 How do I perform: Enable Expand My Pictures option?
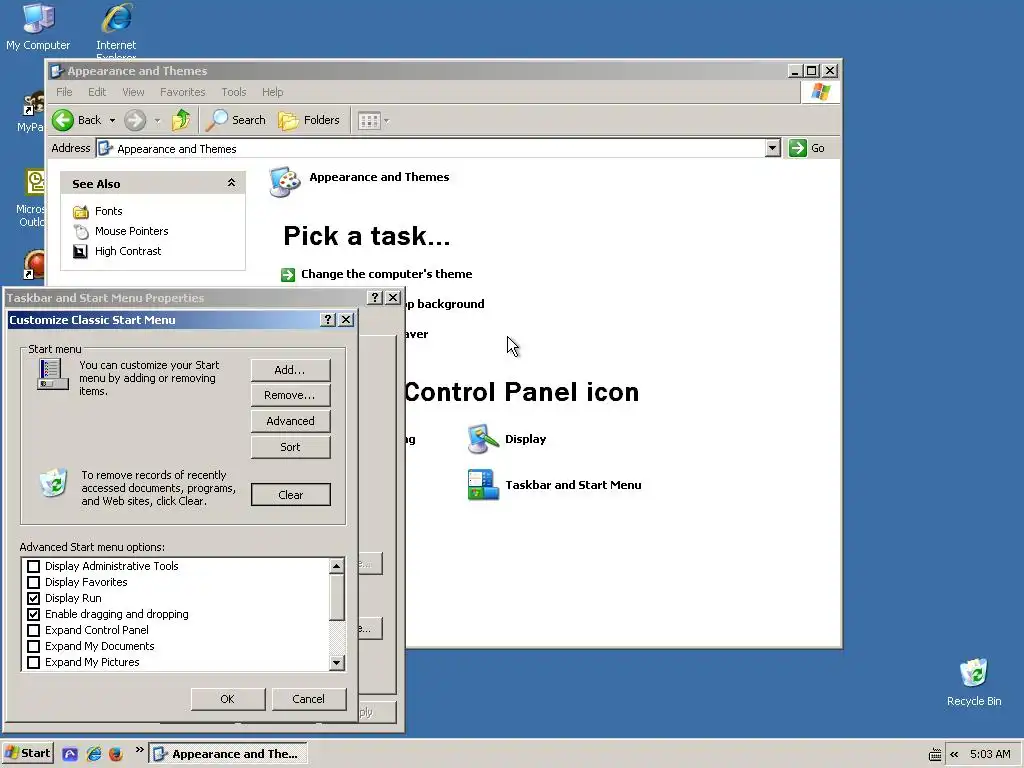pyautogui.click(x=33, y=662)
